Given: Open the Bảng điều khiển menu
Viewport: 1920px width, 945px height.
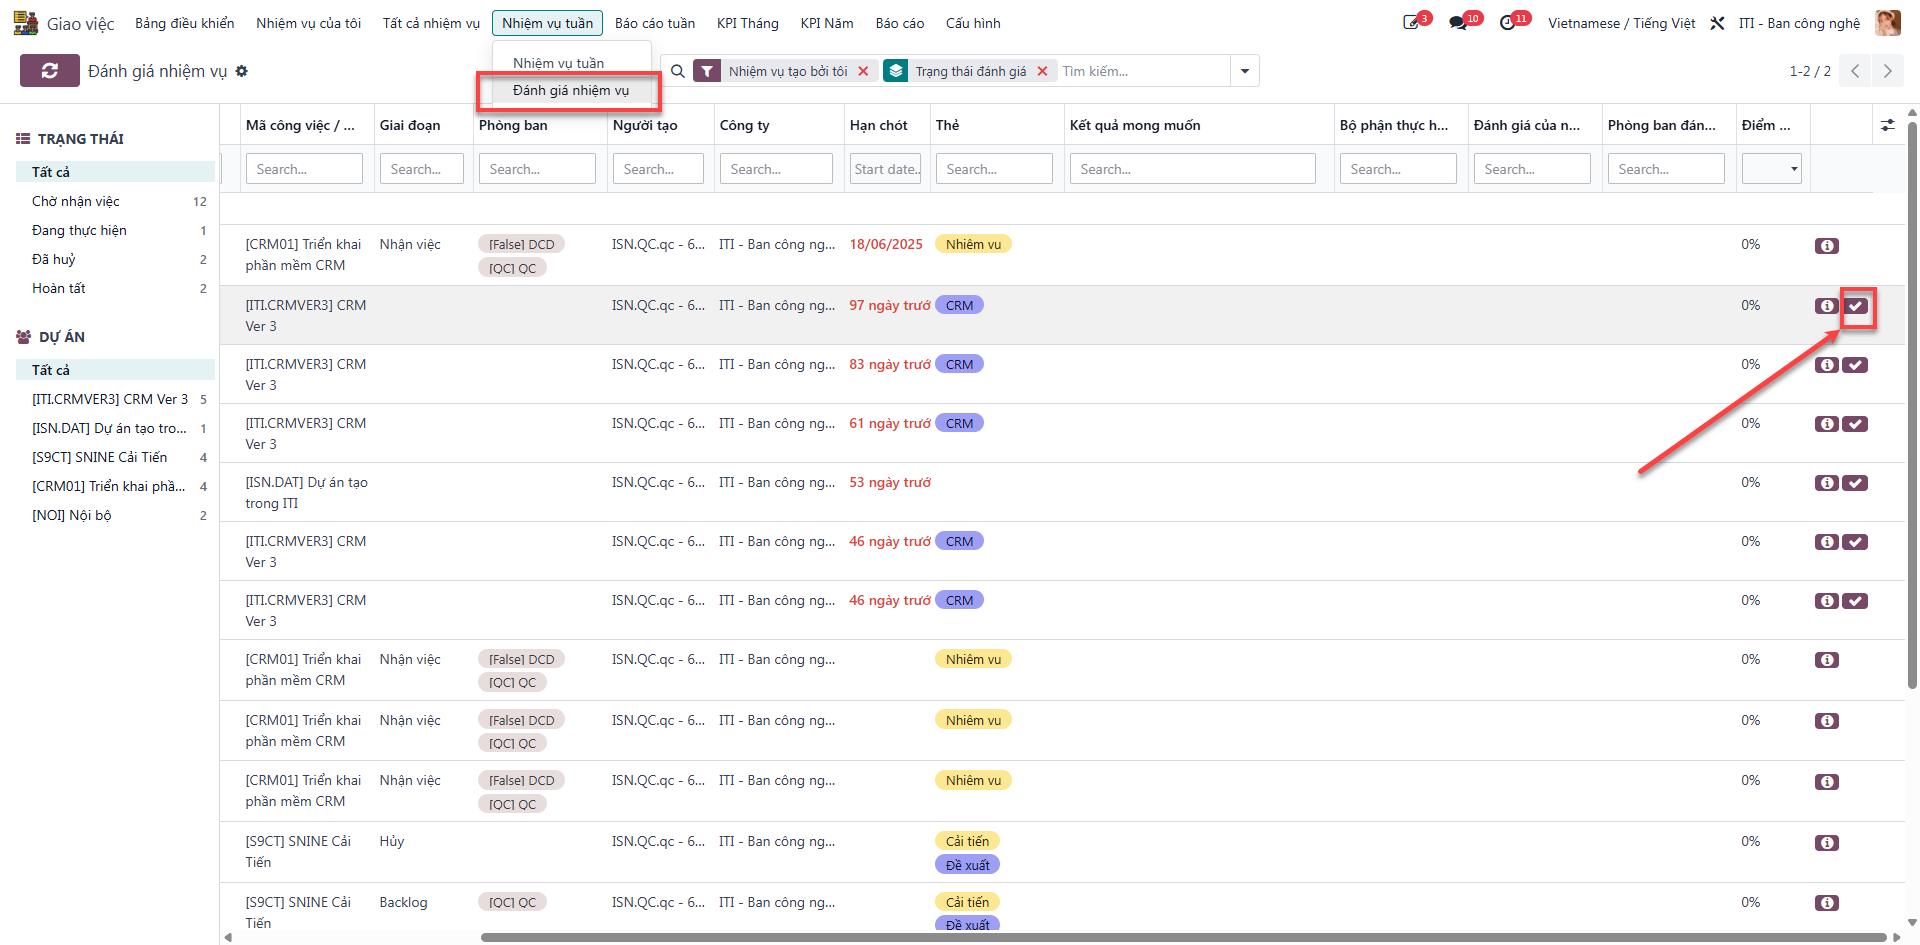Looking at the screenshot, I should [x=185, y=23].
